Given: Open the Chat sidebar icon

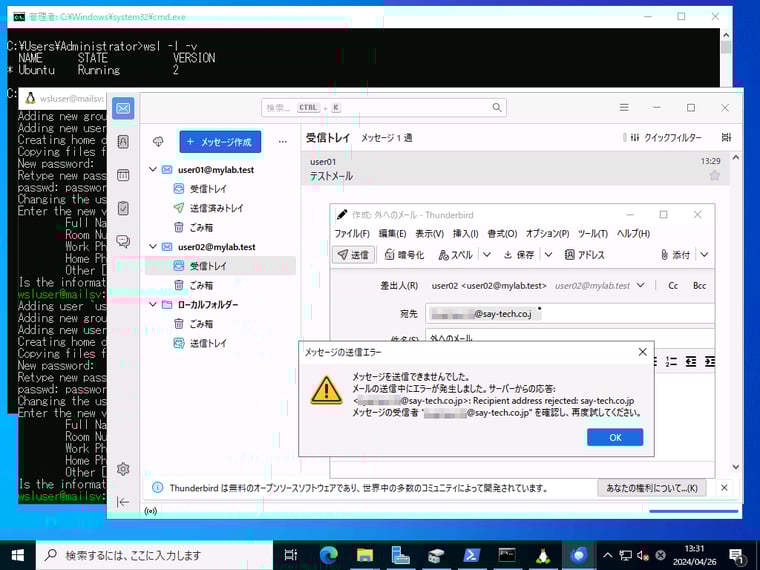Looking at the screenshot, I should click(123, 241).
